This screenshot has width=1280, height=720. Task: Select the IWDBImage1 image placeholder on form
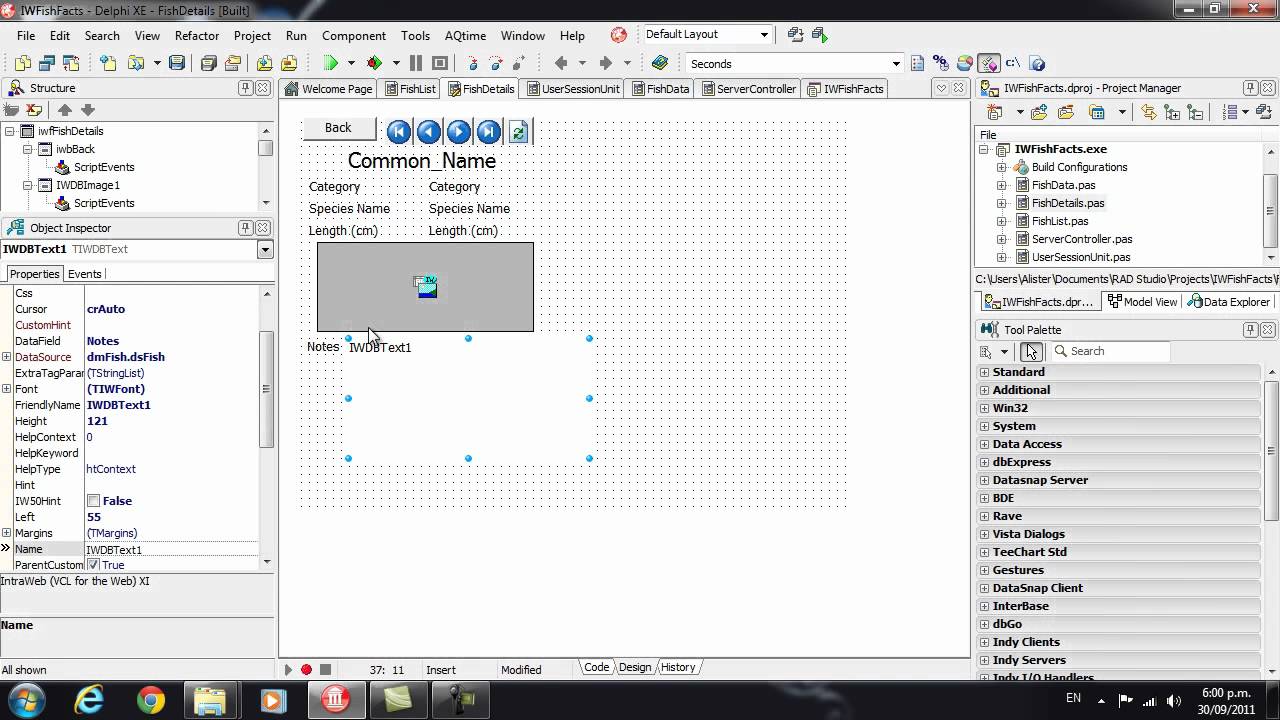tap(426, 287)
